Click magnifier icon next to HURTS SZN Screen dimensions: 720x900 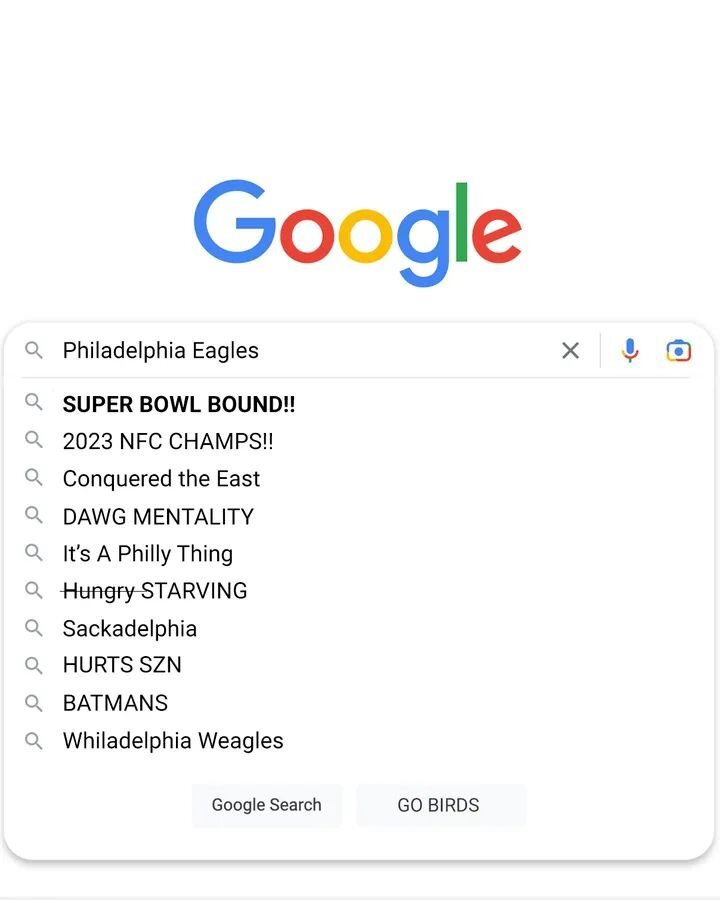[34, 664]
